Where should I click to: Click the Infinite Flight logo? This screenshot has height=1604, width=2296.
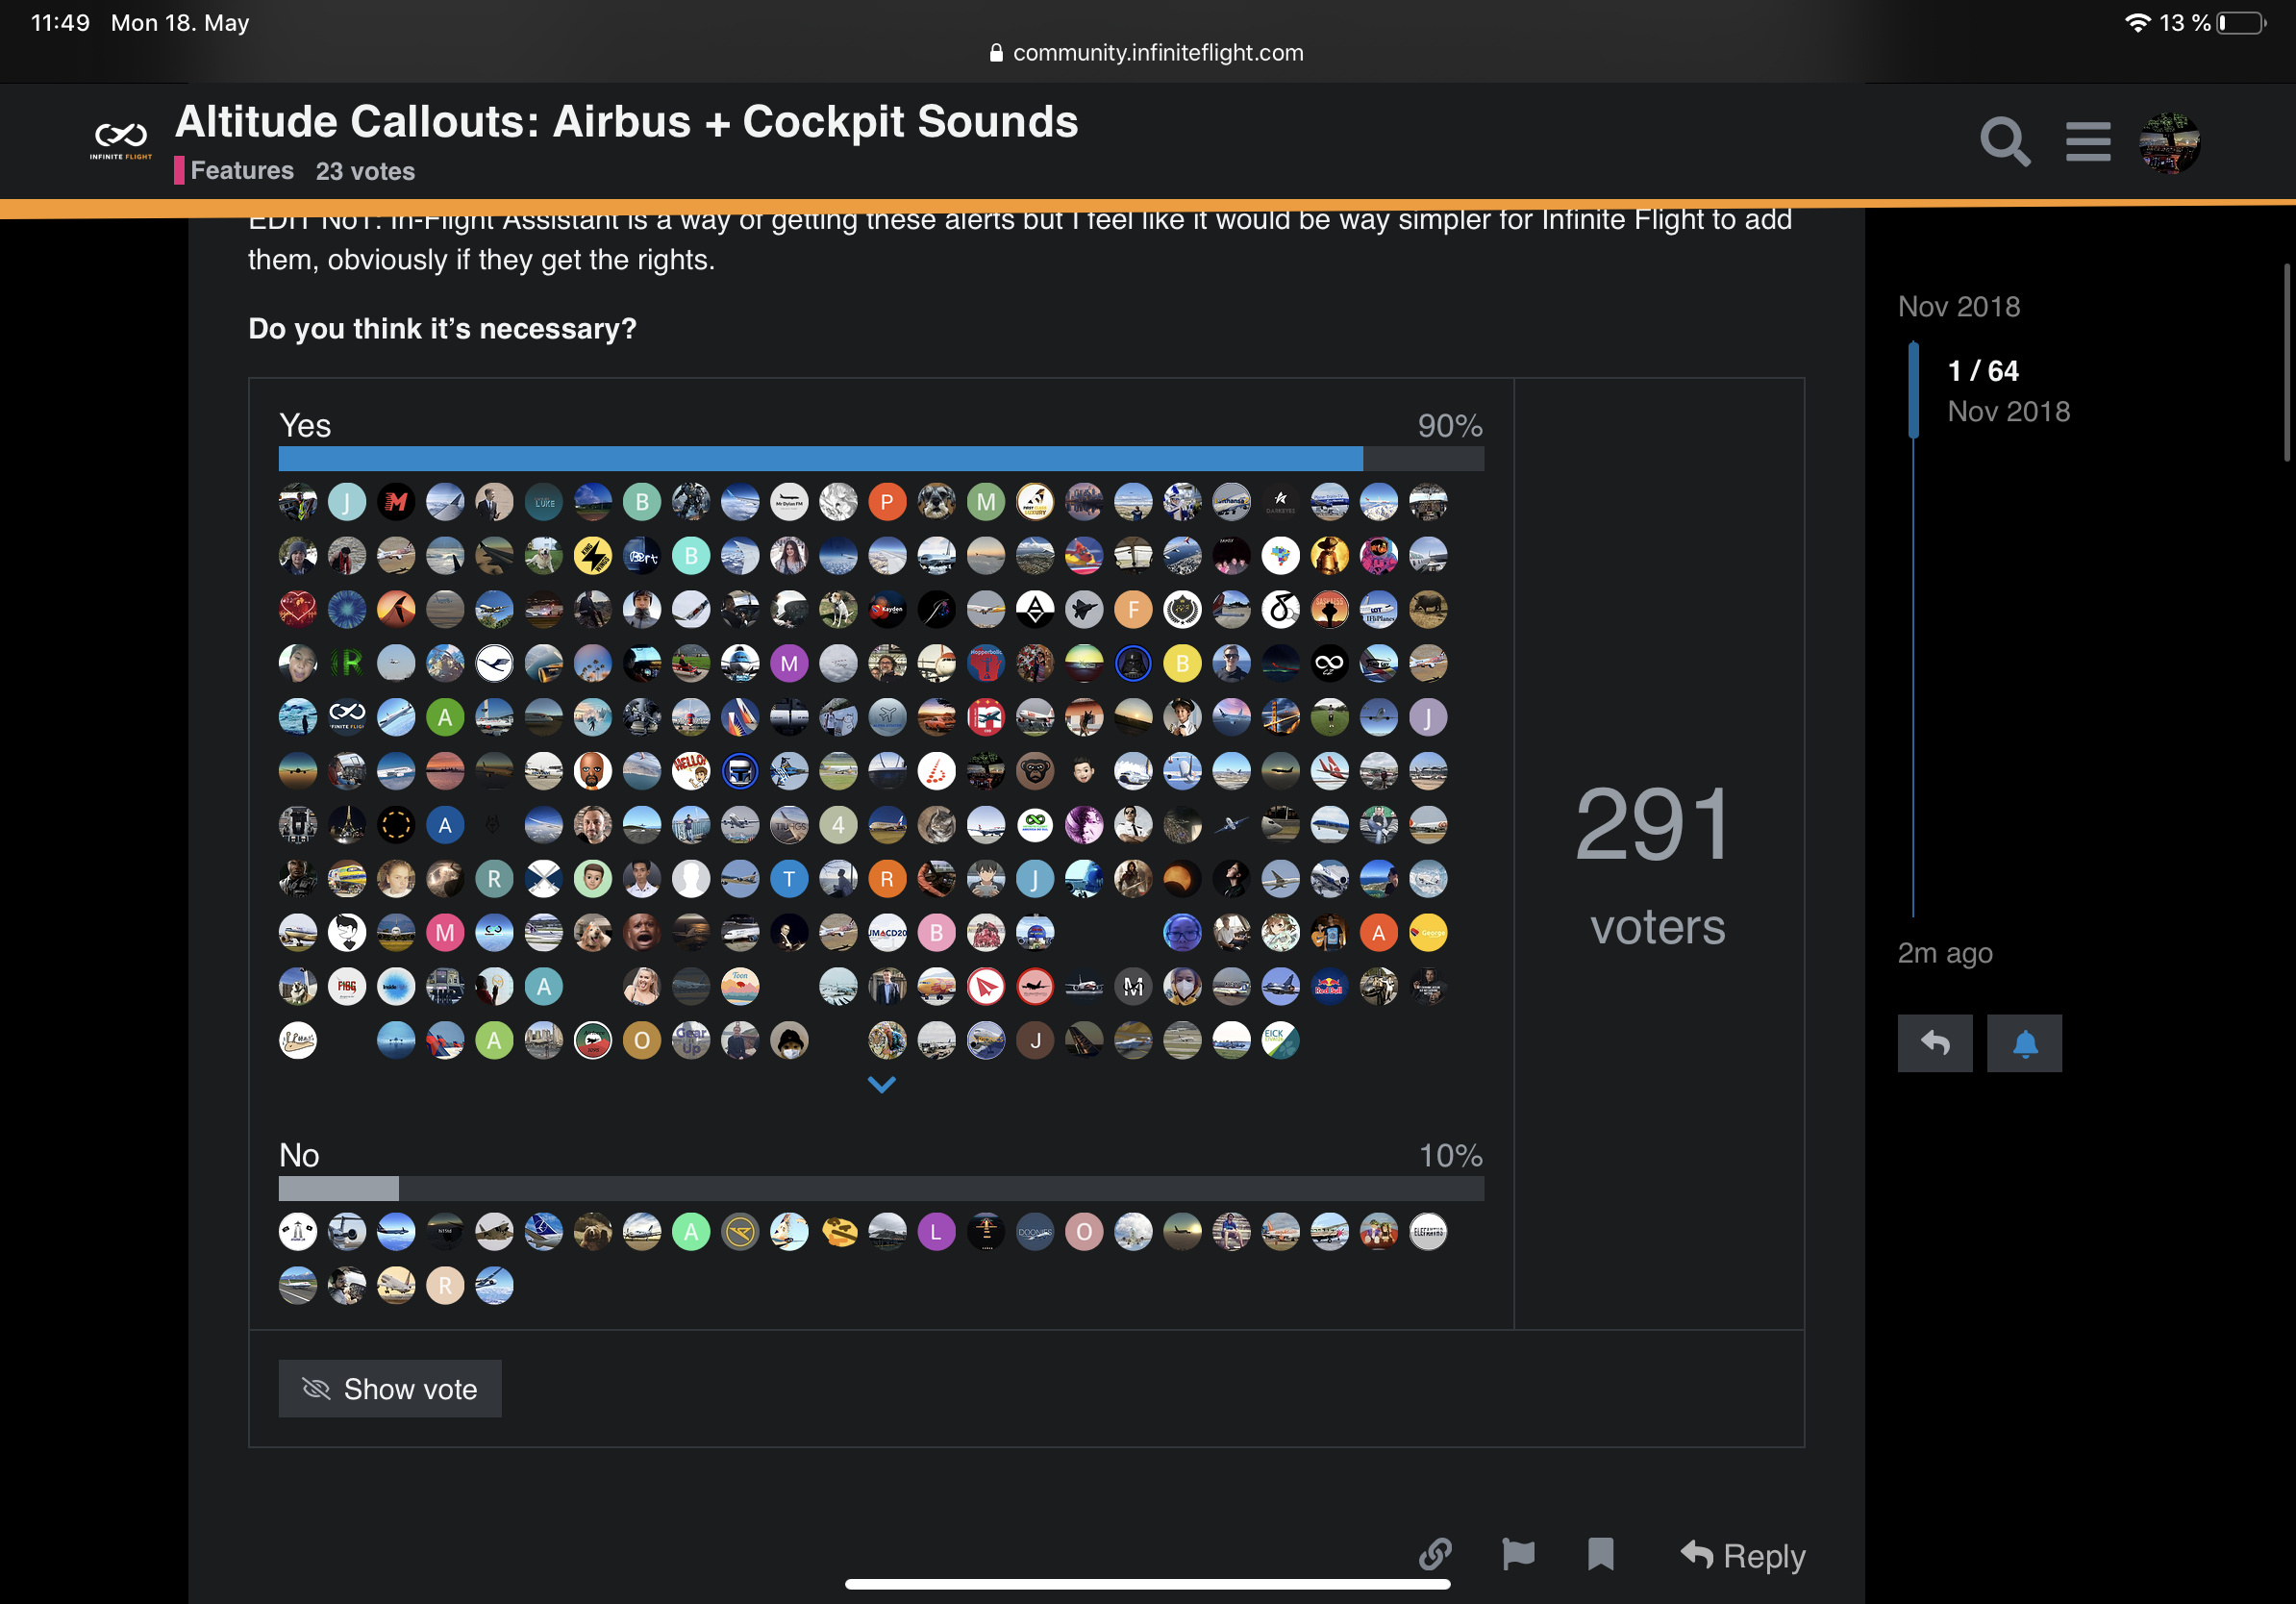point(121,140)
